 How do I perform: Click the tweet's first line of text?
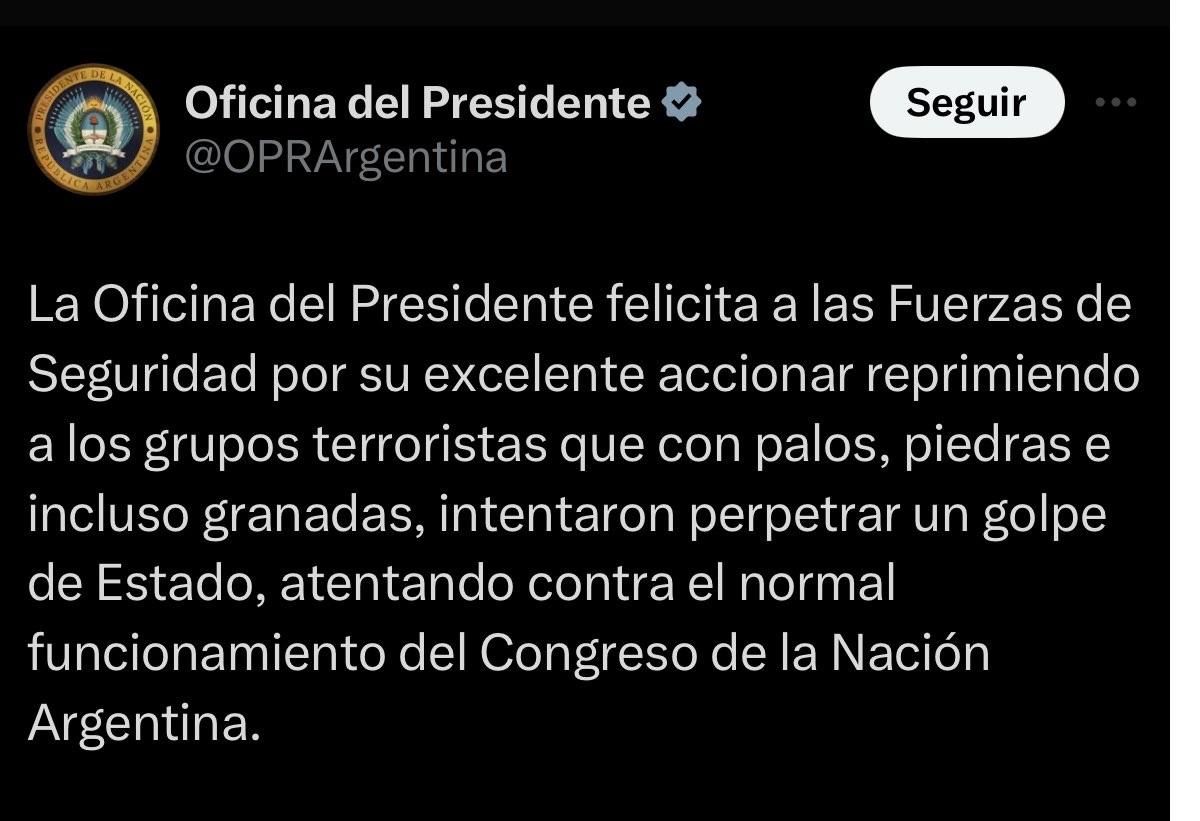tap(580, 306)
